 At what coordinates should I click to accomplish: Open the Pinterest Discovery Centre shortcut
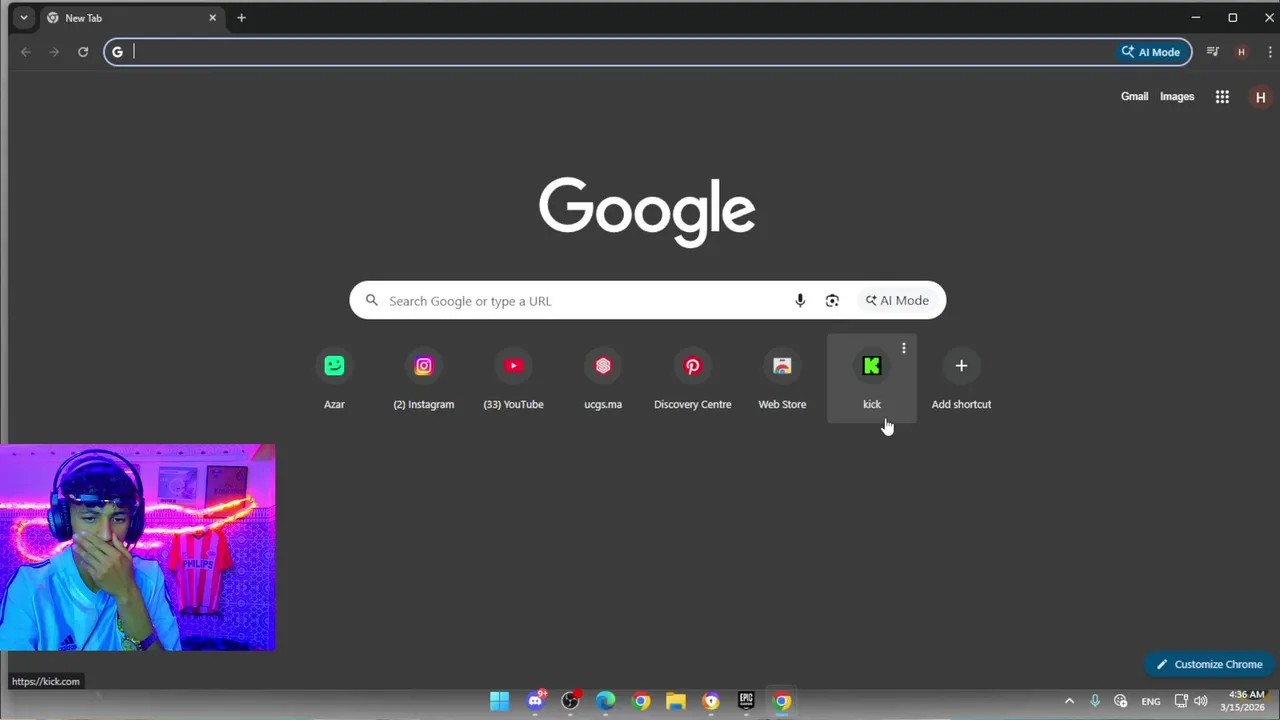(x=692, y=378)
